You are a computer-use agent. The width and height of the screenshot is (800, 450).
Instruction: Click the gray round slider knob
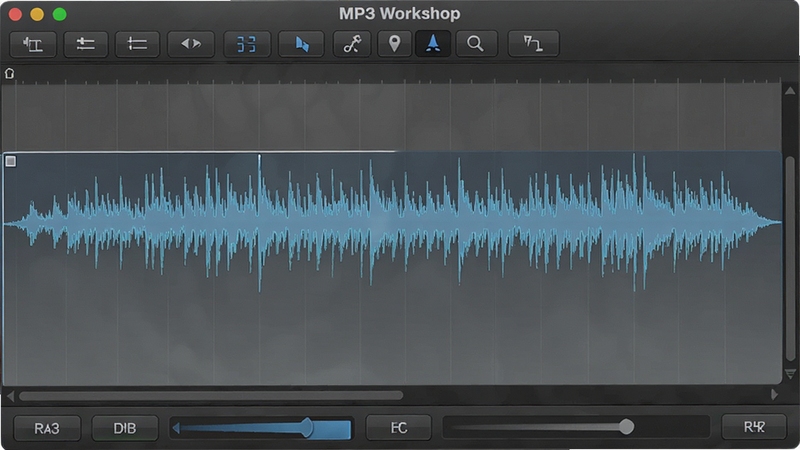click(627, 427)
